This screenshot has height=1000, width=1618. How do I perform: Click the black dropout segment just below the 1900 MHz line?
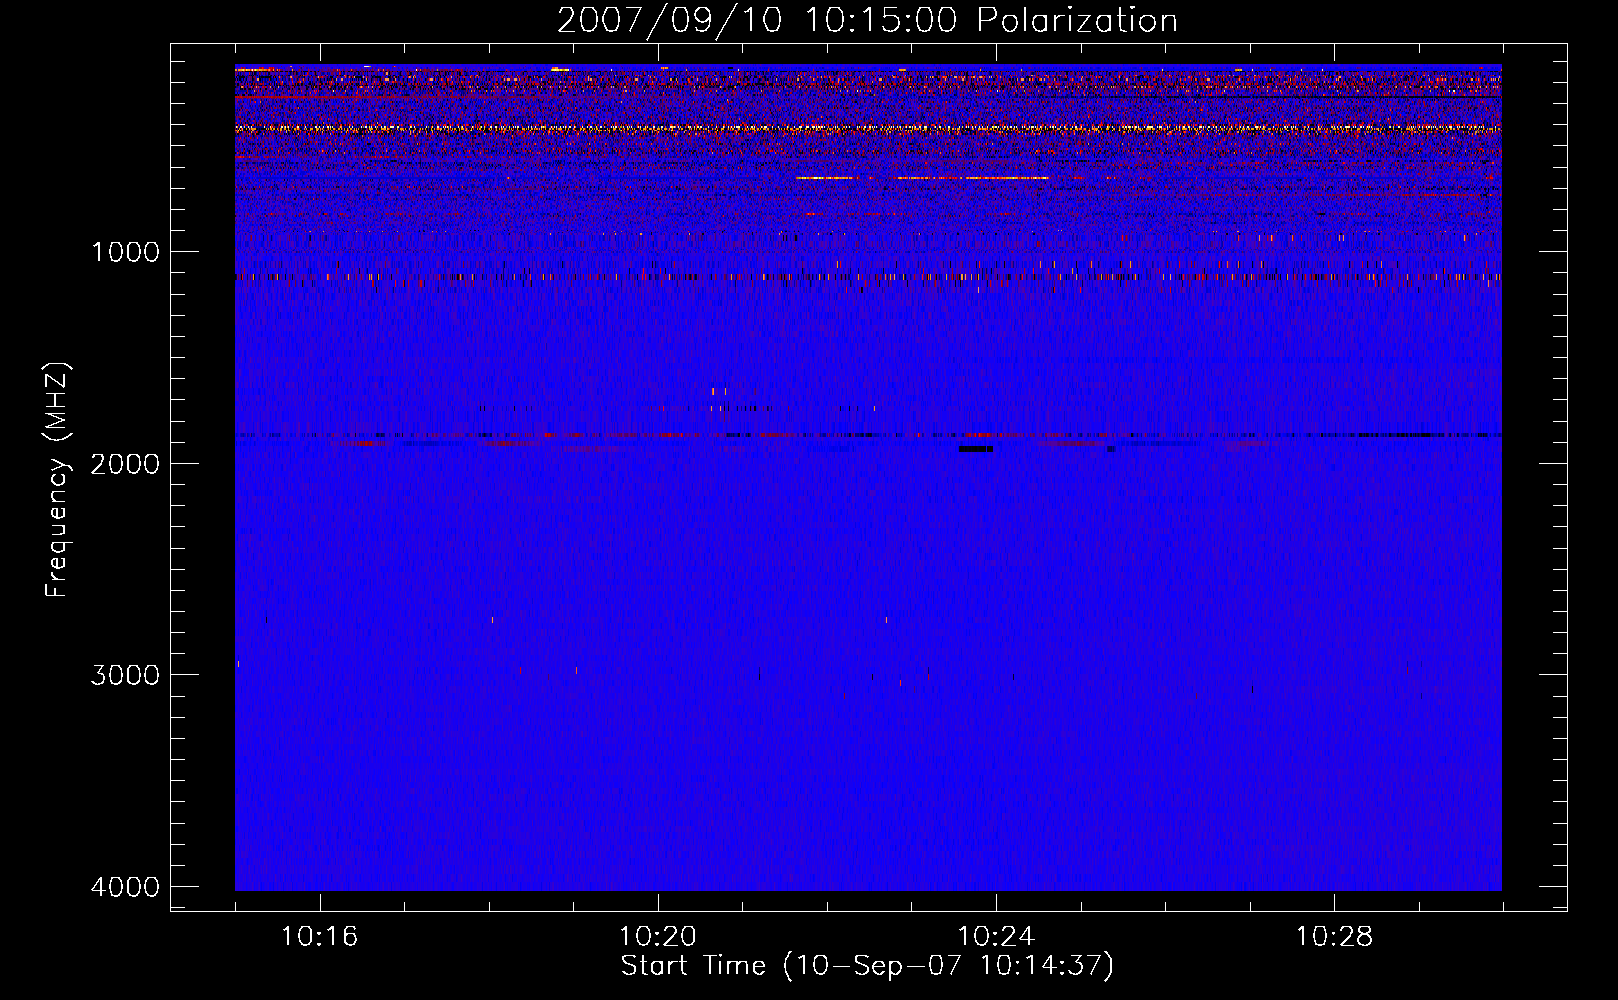[976, 449]
